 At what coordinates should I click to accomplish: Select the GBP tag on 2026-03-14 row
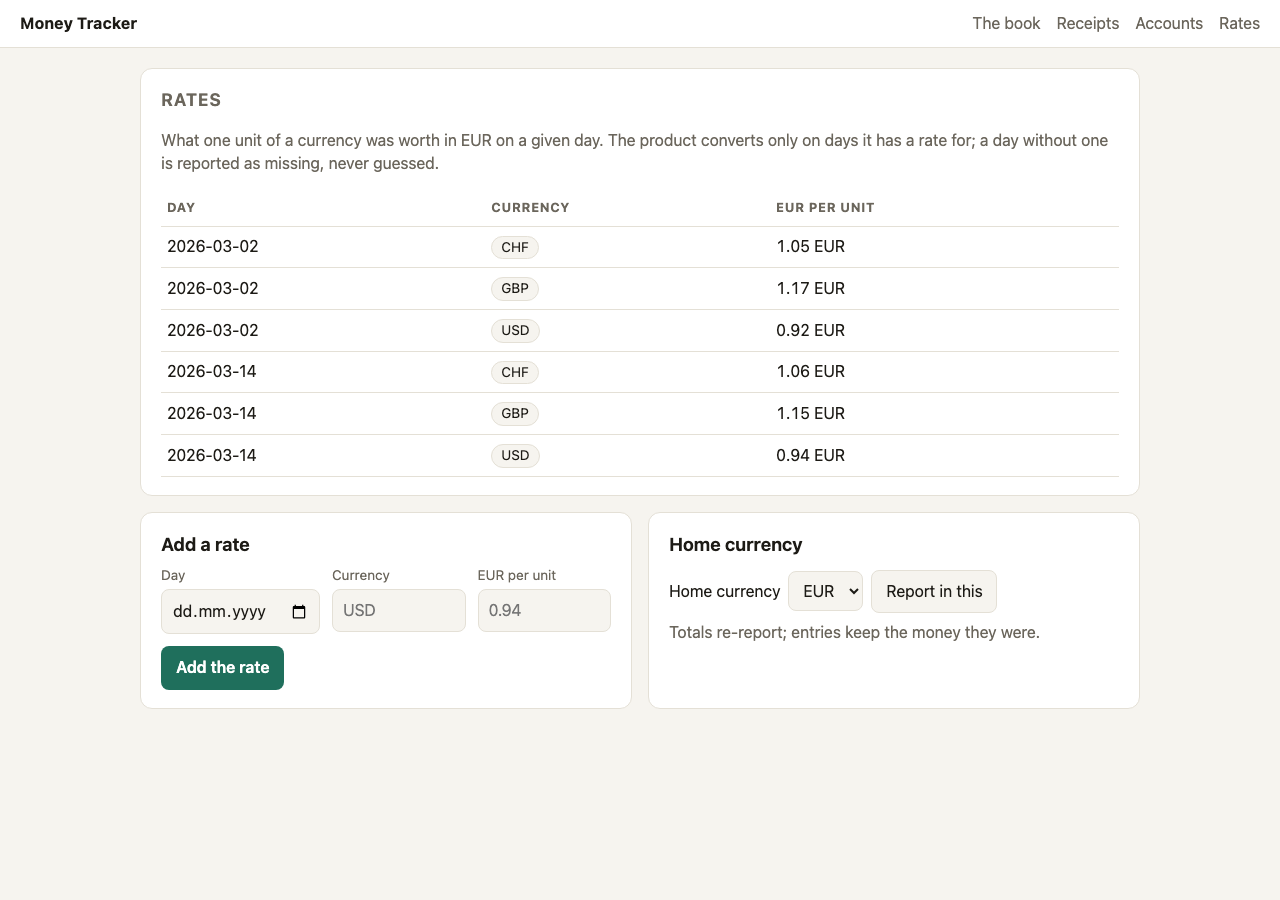coord(515,414)
